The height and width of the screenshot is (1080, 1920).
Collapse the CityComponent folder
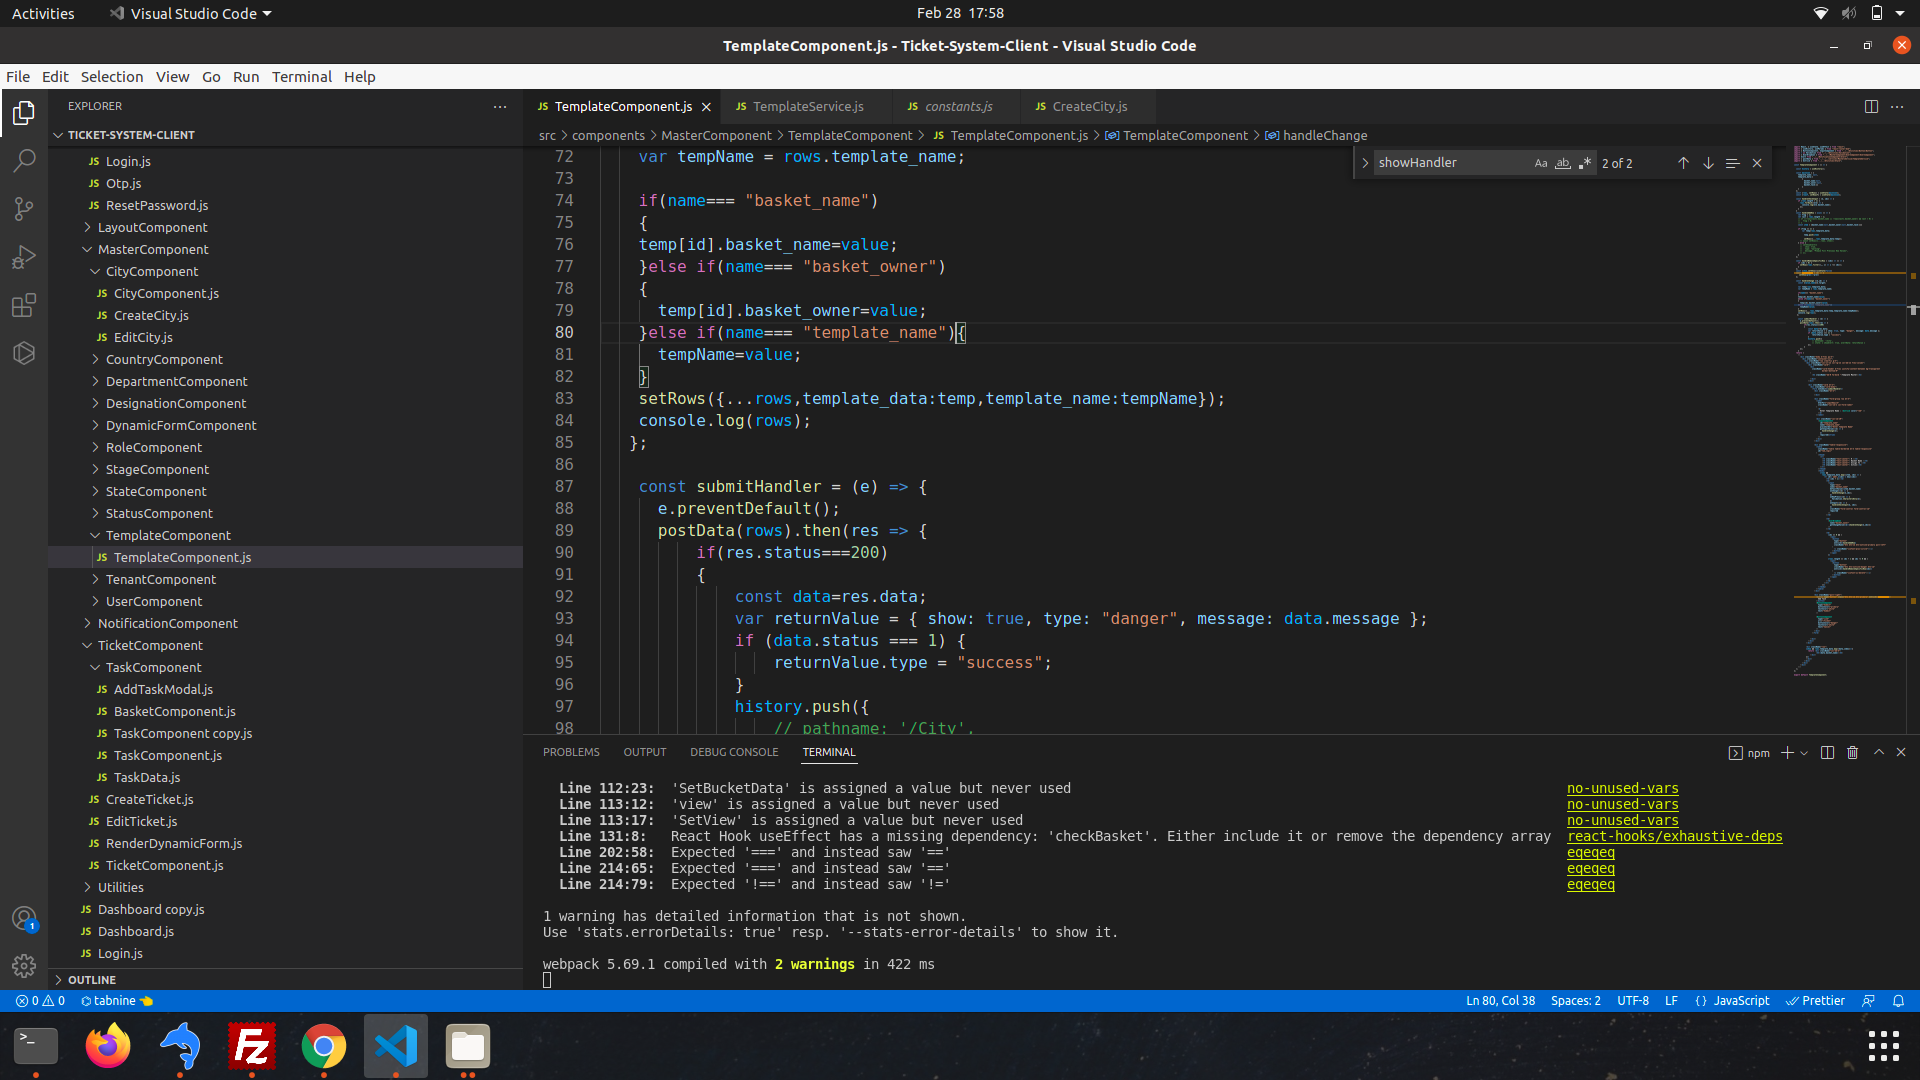[152, 272]
